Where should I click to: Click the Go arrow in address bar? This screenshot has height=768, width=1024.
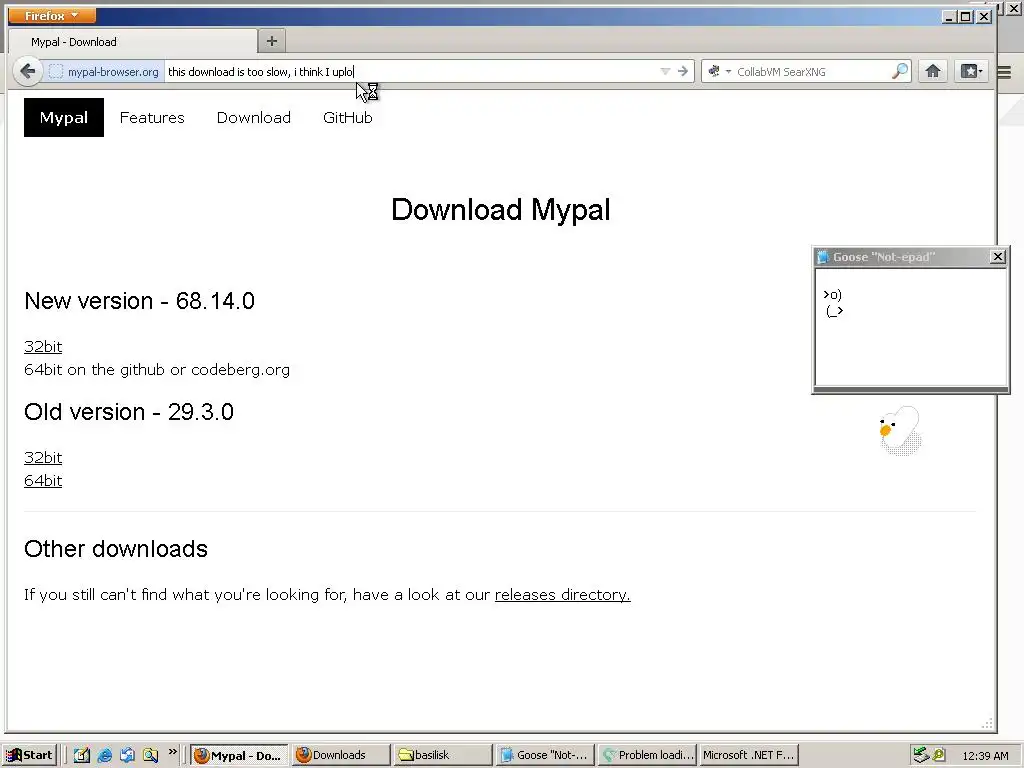tap(682, 71)
